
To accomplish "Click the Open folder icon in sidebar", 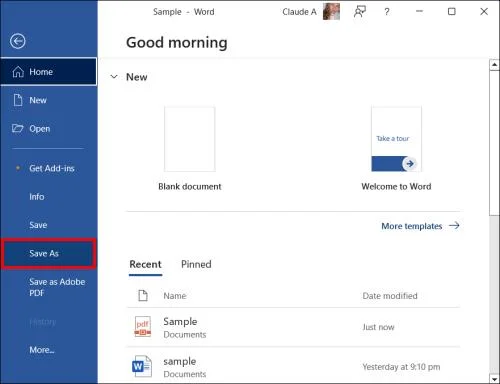I will [x=18, y=128].
